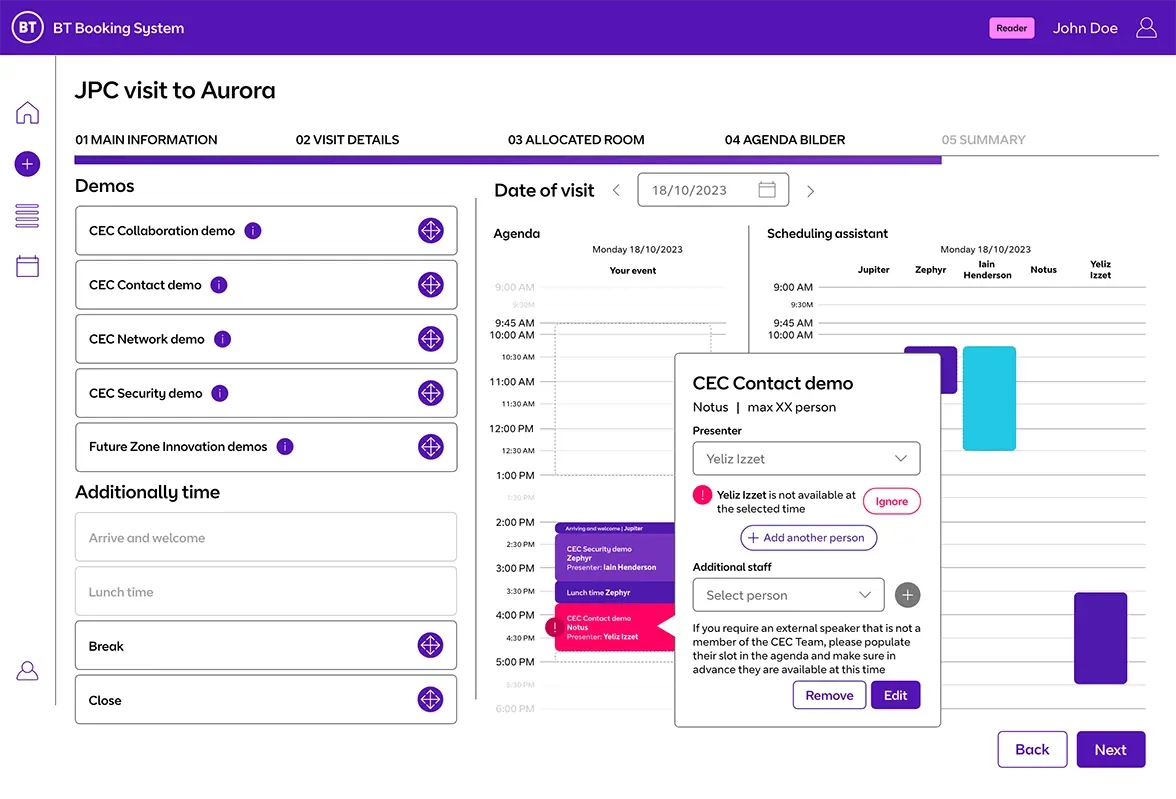1176x799 pixels.
Task: Go to next date with right chevron
Action: (x=810, y=191)
